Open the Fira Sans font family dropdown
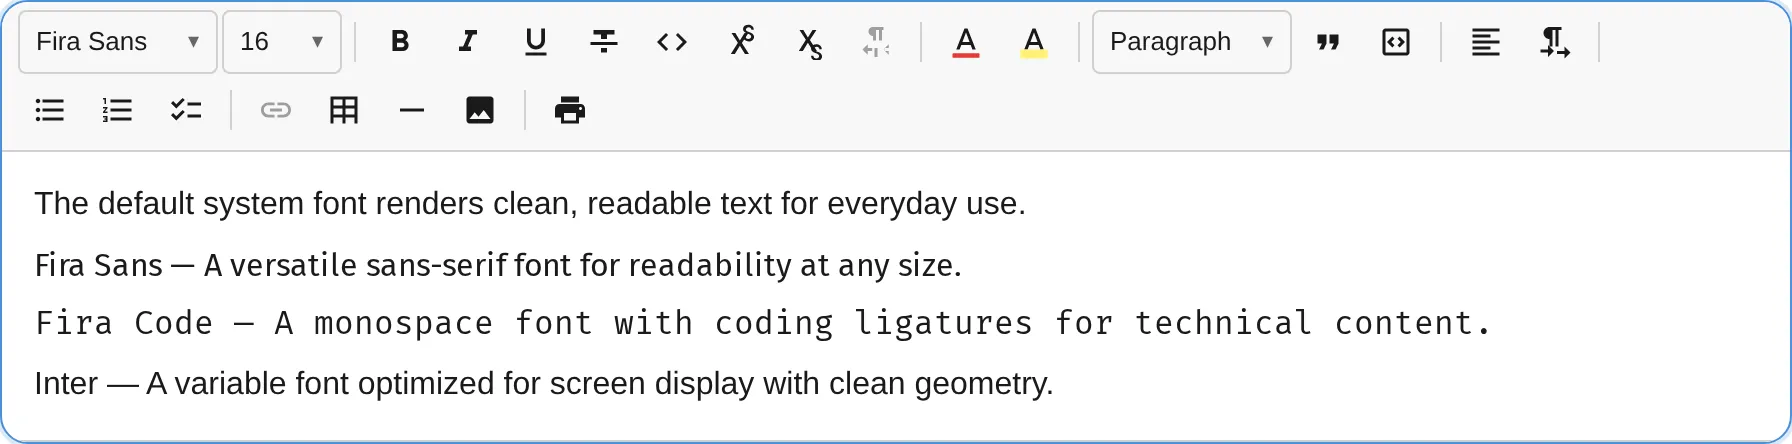The width and height of the screenshot is (1792, 444). 118,42
